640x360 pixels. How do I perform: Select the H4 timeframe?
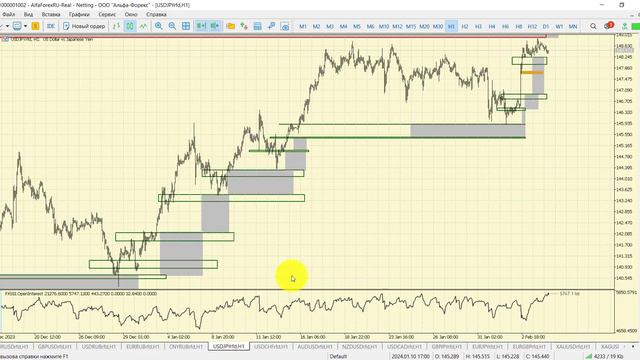point(491,26)
